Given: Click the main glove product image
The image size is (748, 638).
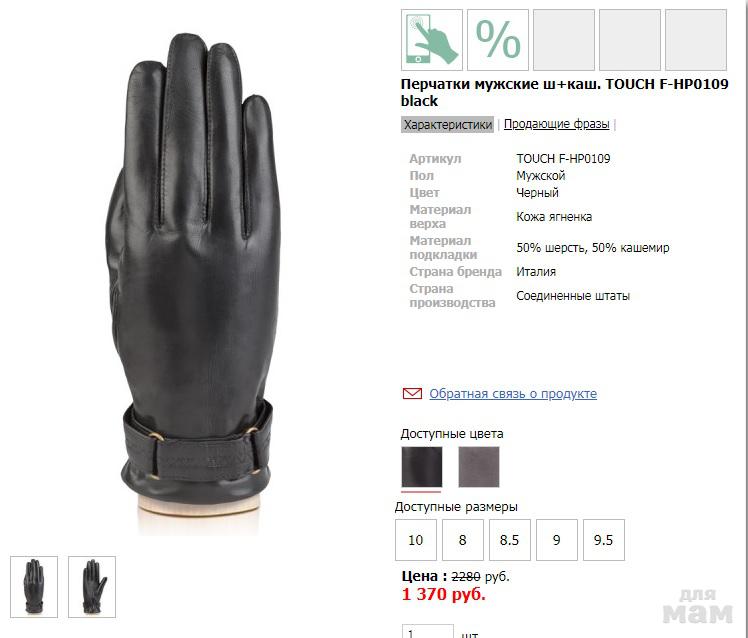Looking at the screenshot, I should (193, 282).
